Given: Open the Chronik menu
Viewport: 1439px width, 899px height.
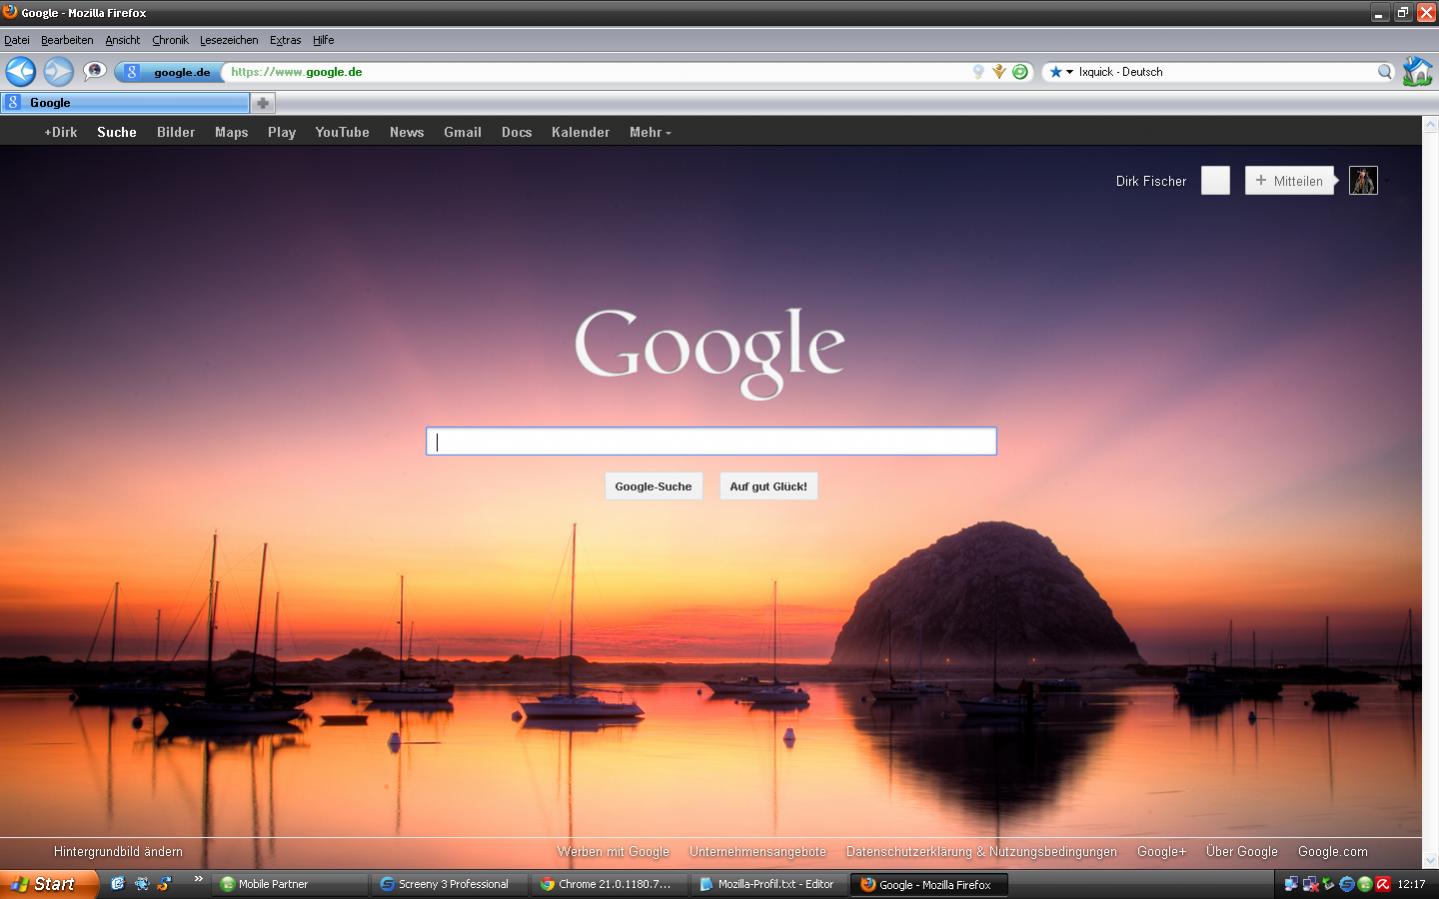Looking at the screenshot, I should pyautogui.click(x=170, y=40).
